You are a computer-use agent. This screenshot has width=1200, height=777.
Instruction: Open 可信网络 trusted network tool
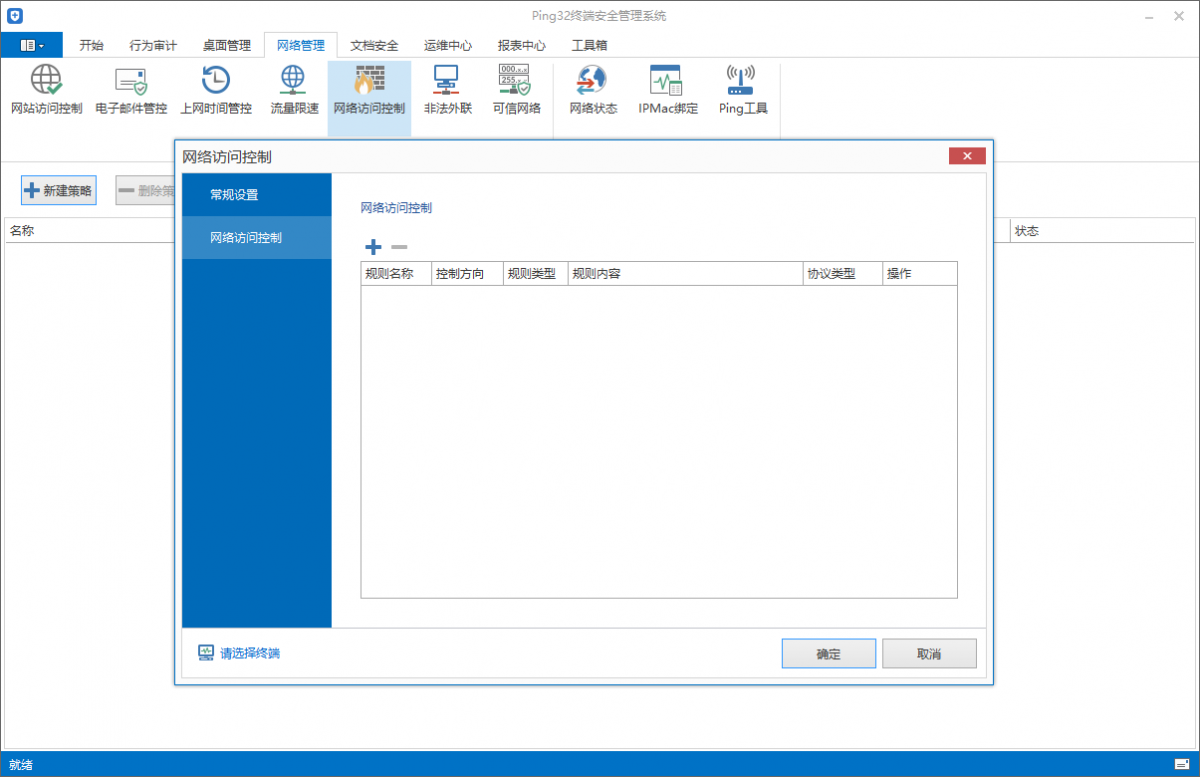516,90
